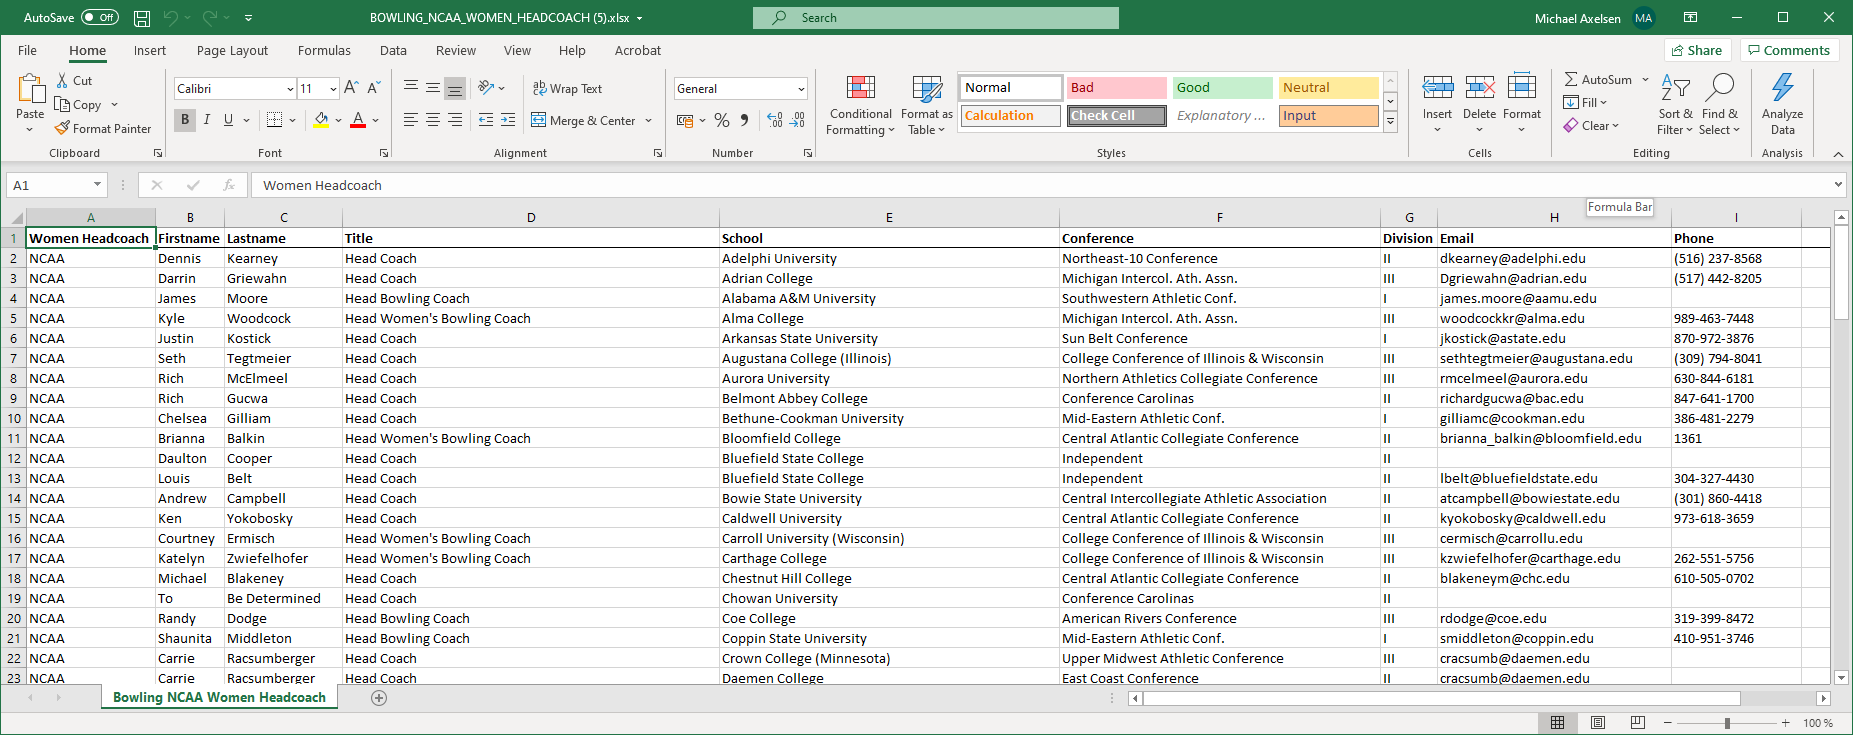
Task: Switch to Page Break Preview in status bar
Action: point(1637,723)
